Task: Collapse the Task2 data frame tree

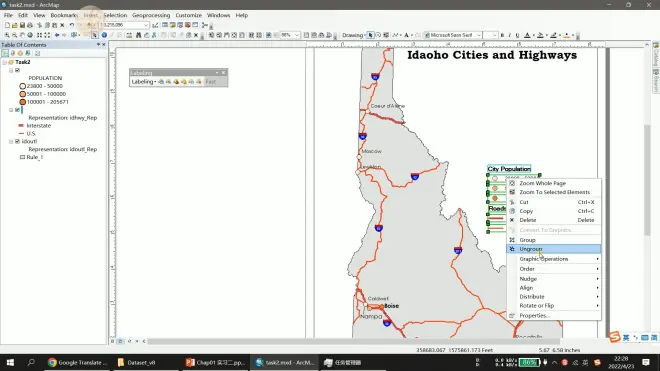Action: (5, 62)
